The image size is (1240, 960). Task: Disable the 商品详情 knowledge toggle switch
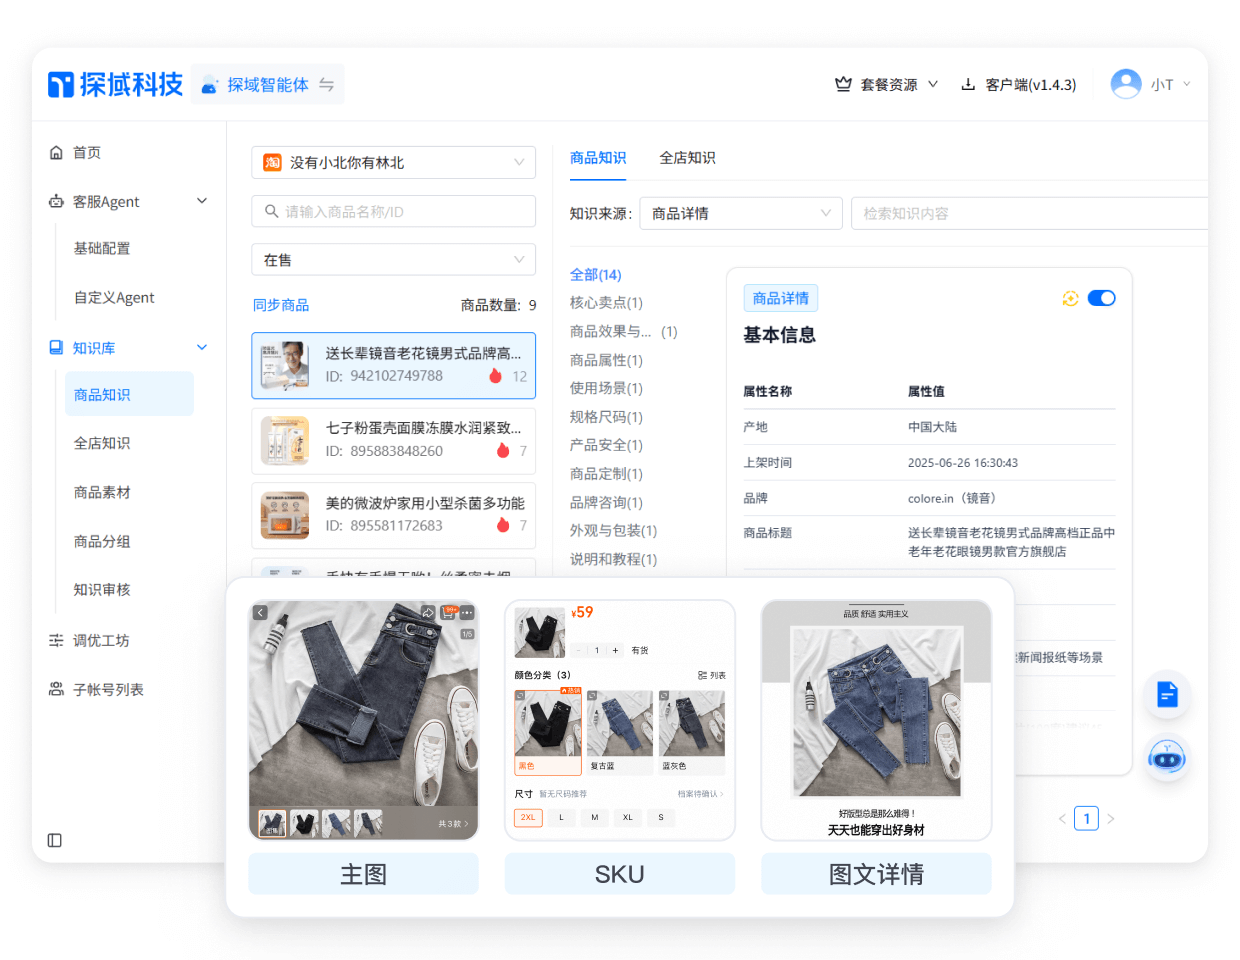1101,297
